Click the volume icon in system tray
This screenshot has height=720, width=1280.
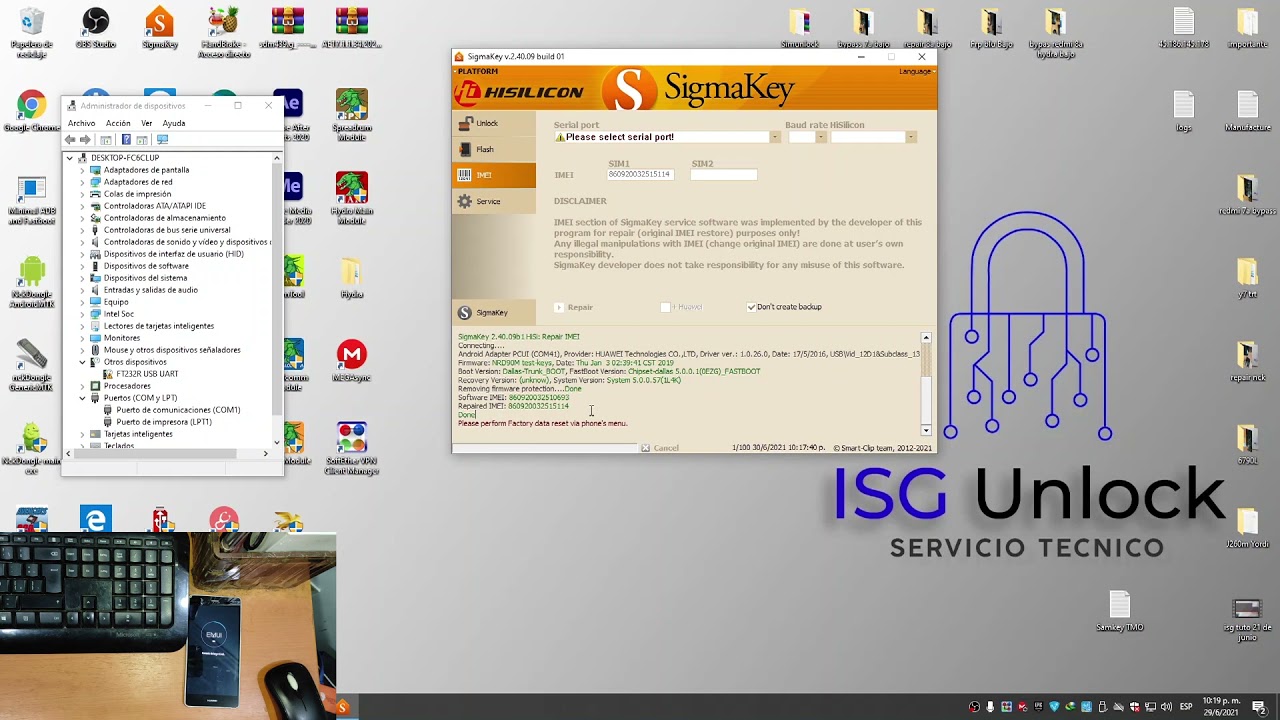pyautogui.click(x=1167, y=707)
